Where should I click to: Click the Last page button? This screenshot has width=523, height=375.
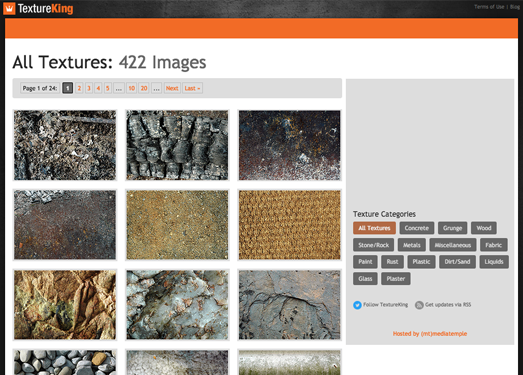[x=192, y=88]
